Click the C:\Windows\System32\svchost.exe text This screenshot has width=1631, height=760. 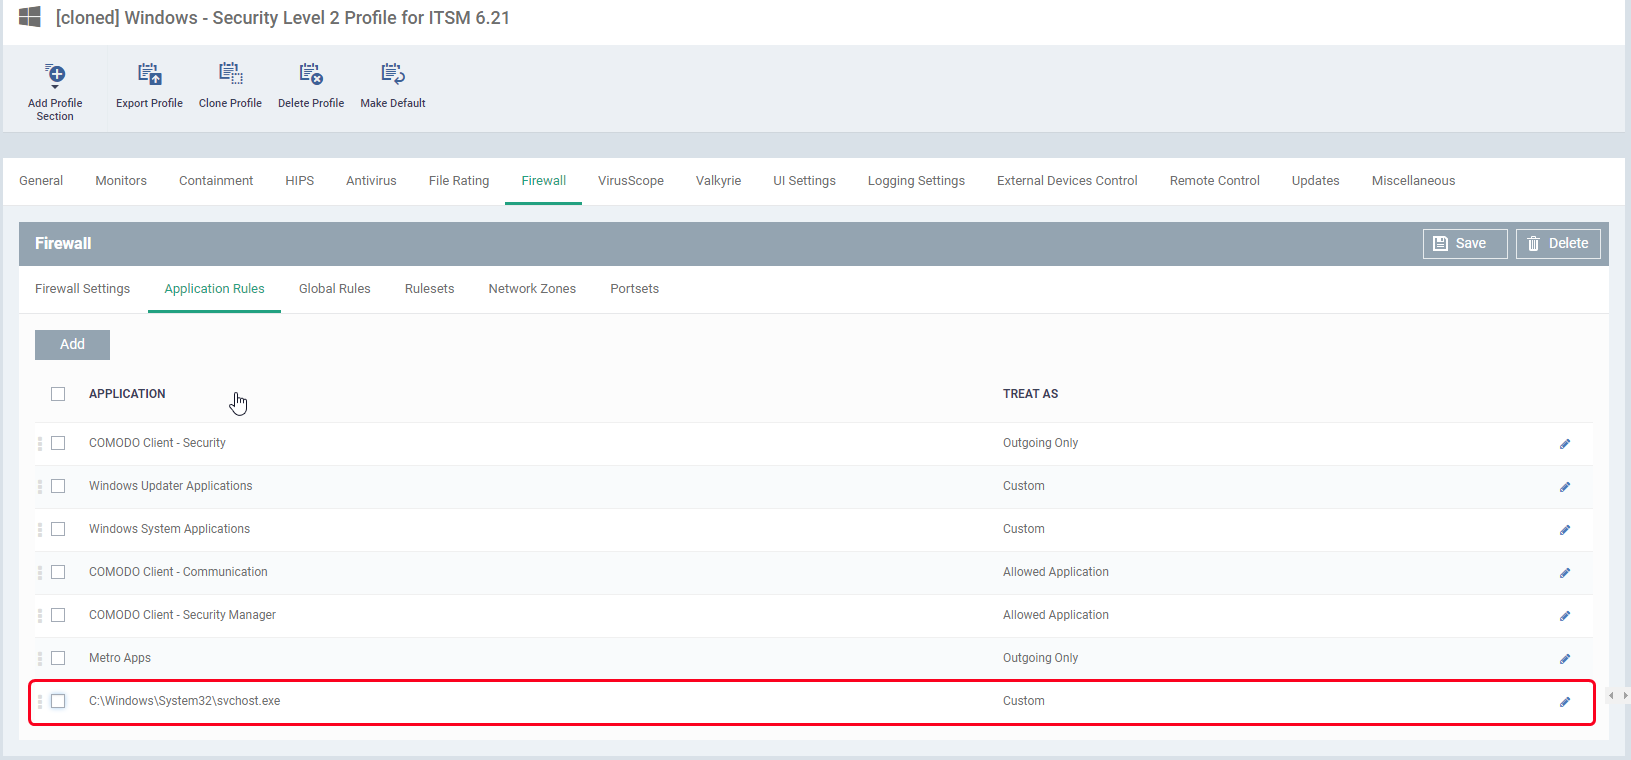184,701
